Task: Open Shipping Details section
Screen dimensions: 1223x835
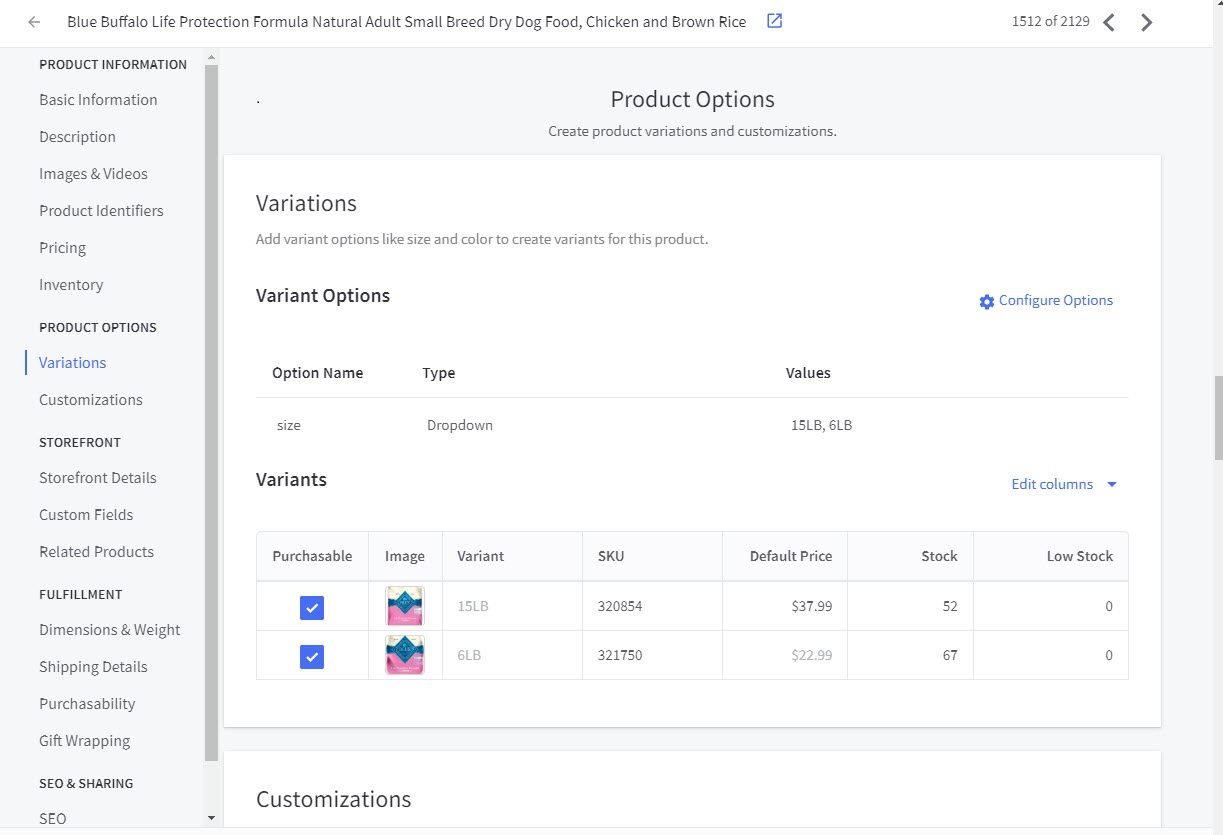Action: point(93,667)
